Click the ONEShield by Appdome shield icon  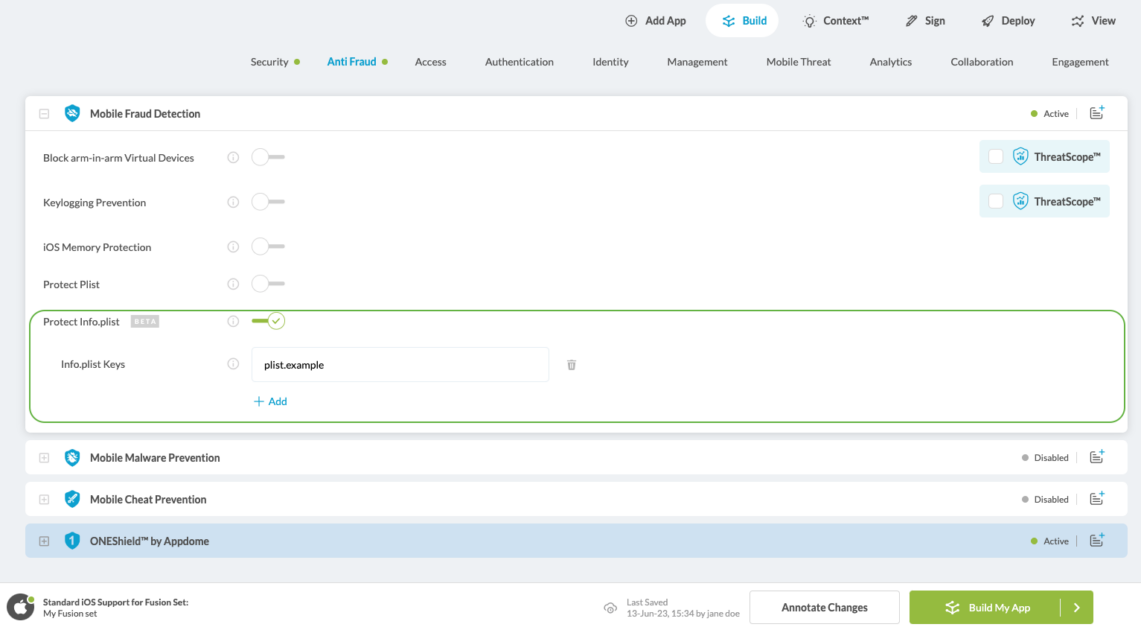click(x=72, y=541)
